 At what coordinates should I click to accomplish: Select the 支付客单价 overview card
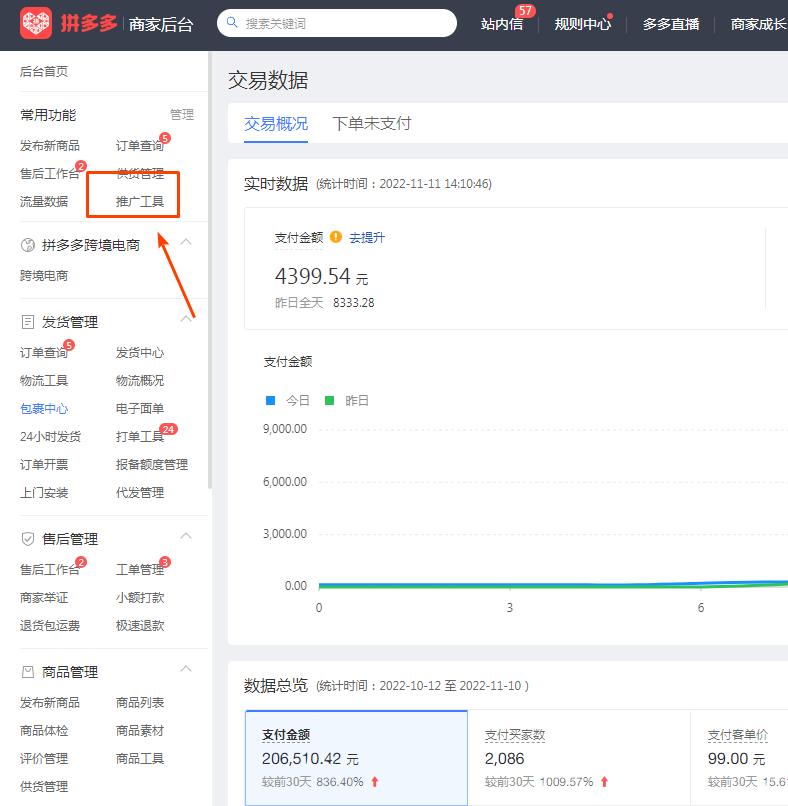[x=739, y=758]
